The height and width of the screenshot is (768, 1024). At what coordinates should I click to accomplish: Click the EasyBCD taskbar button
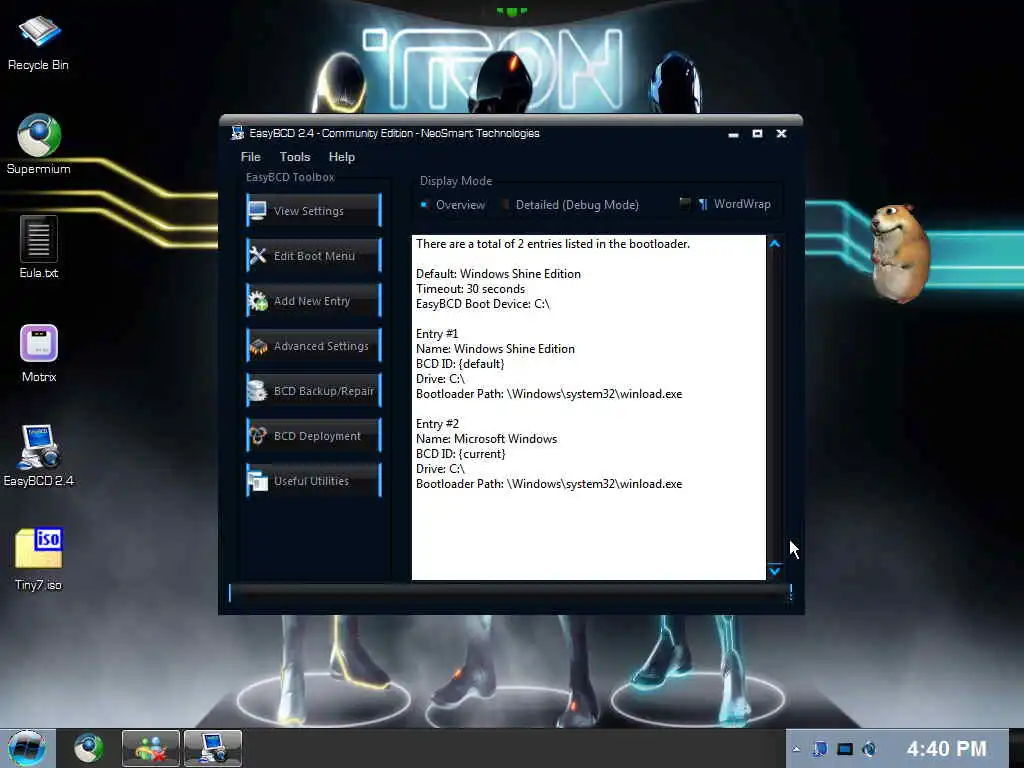coord(213,748)
